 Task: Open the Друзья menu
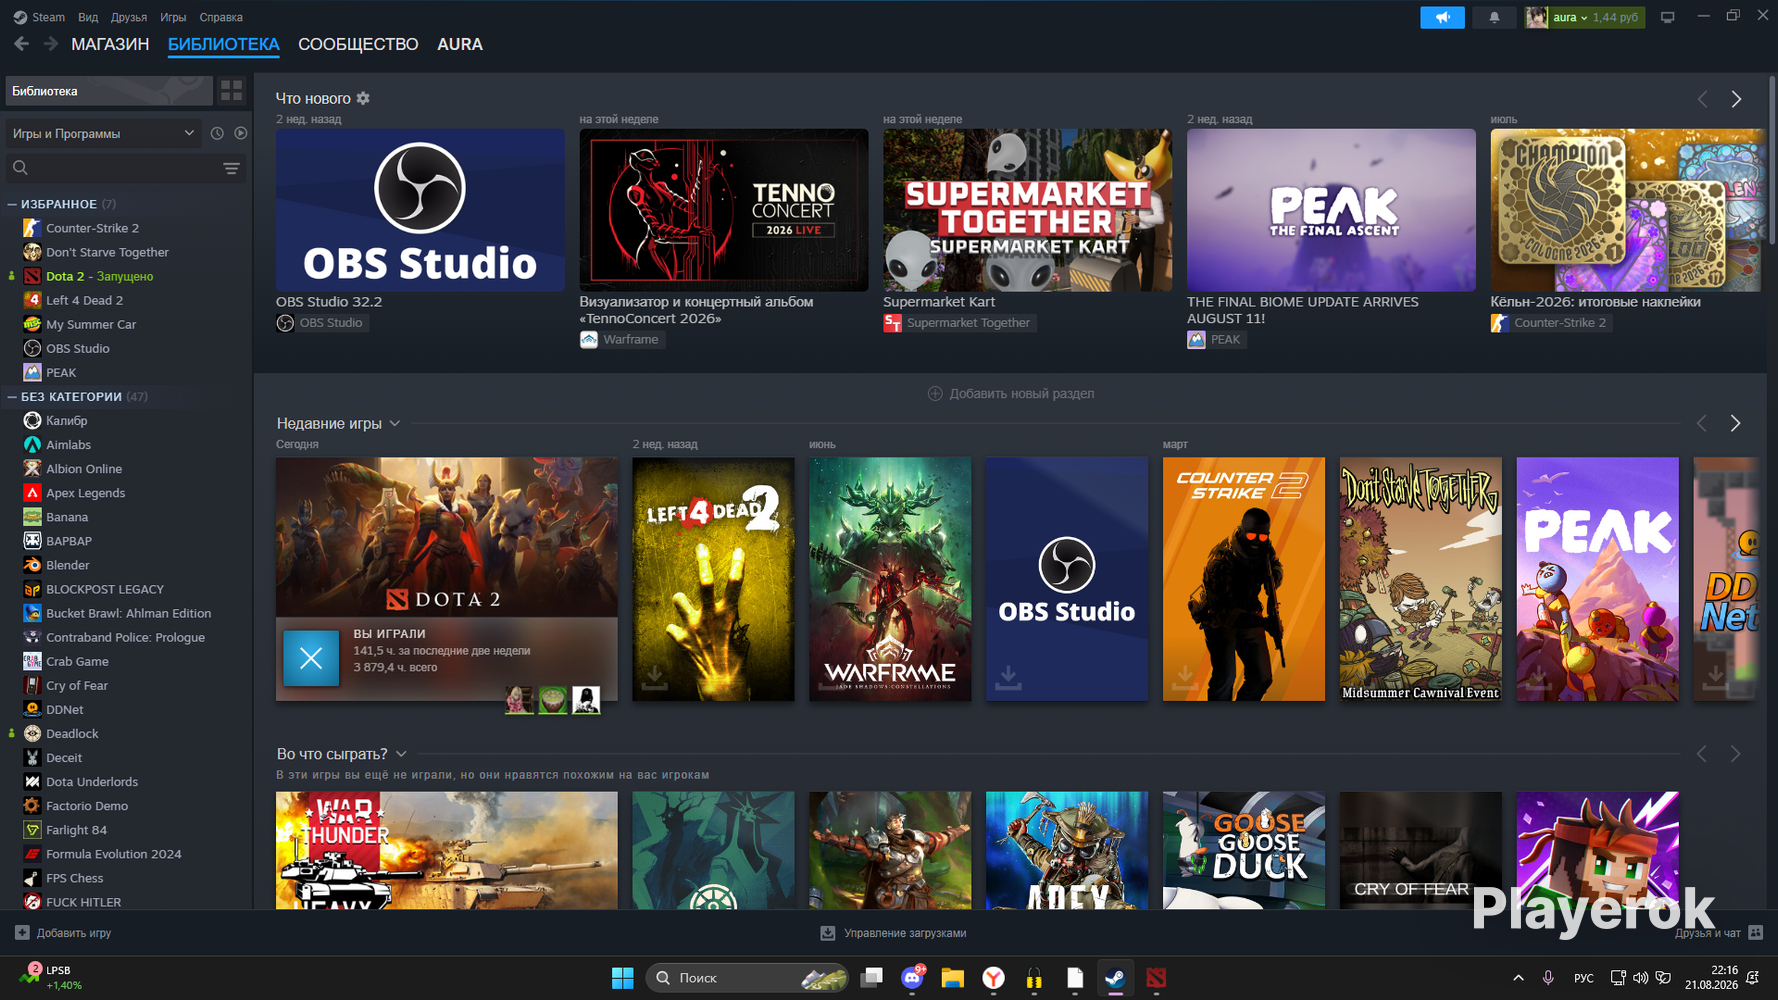(x=129, y=17)
